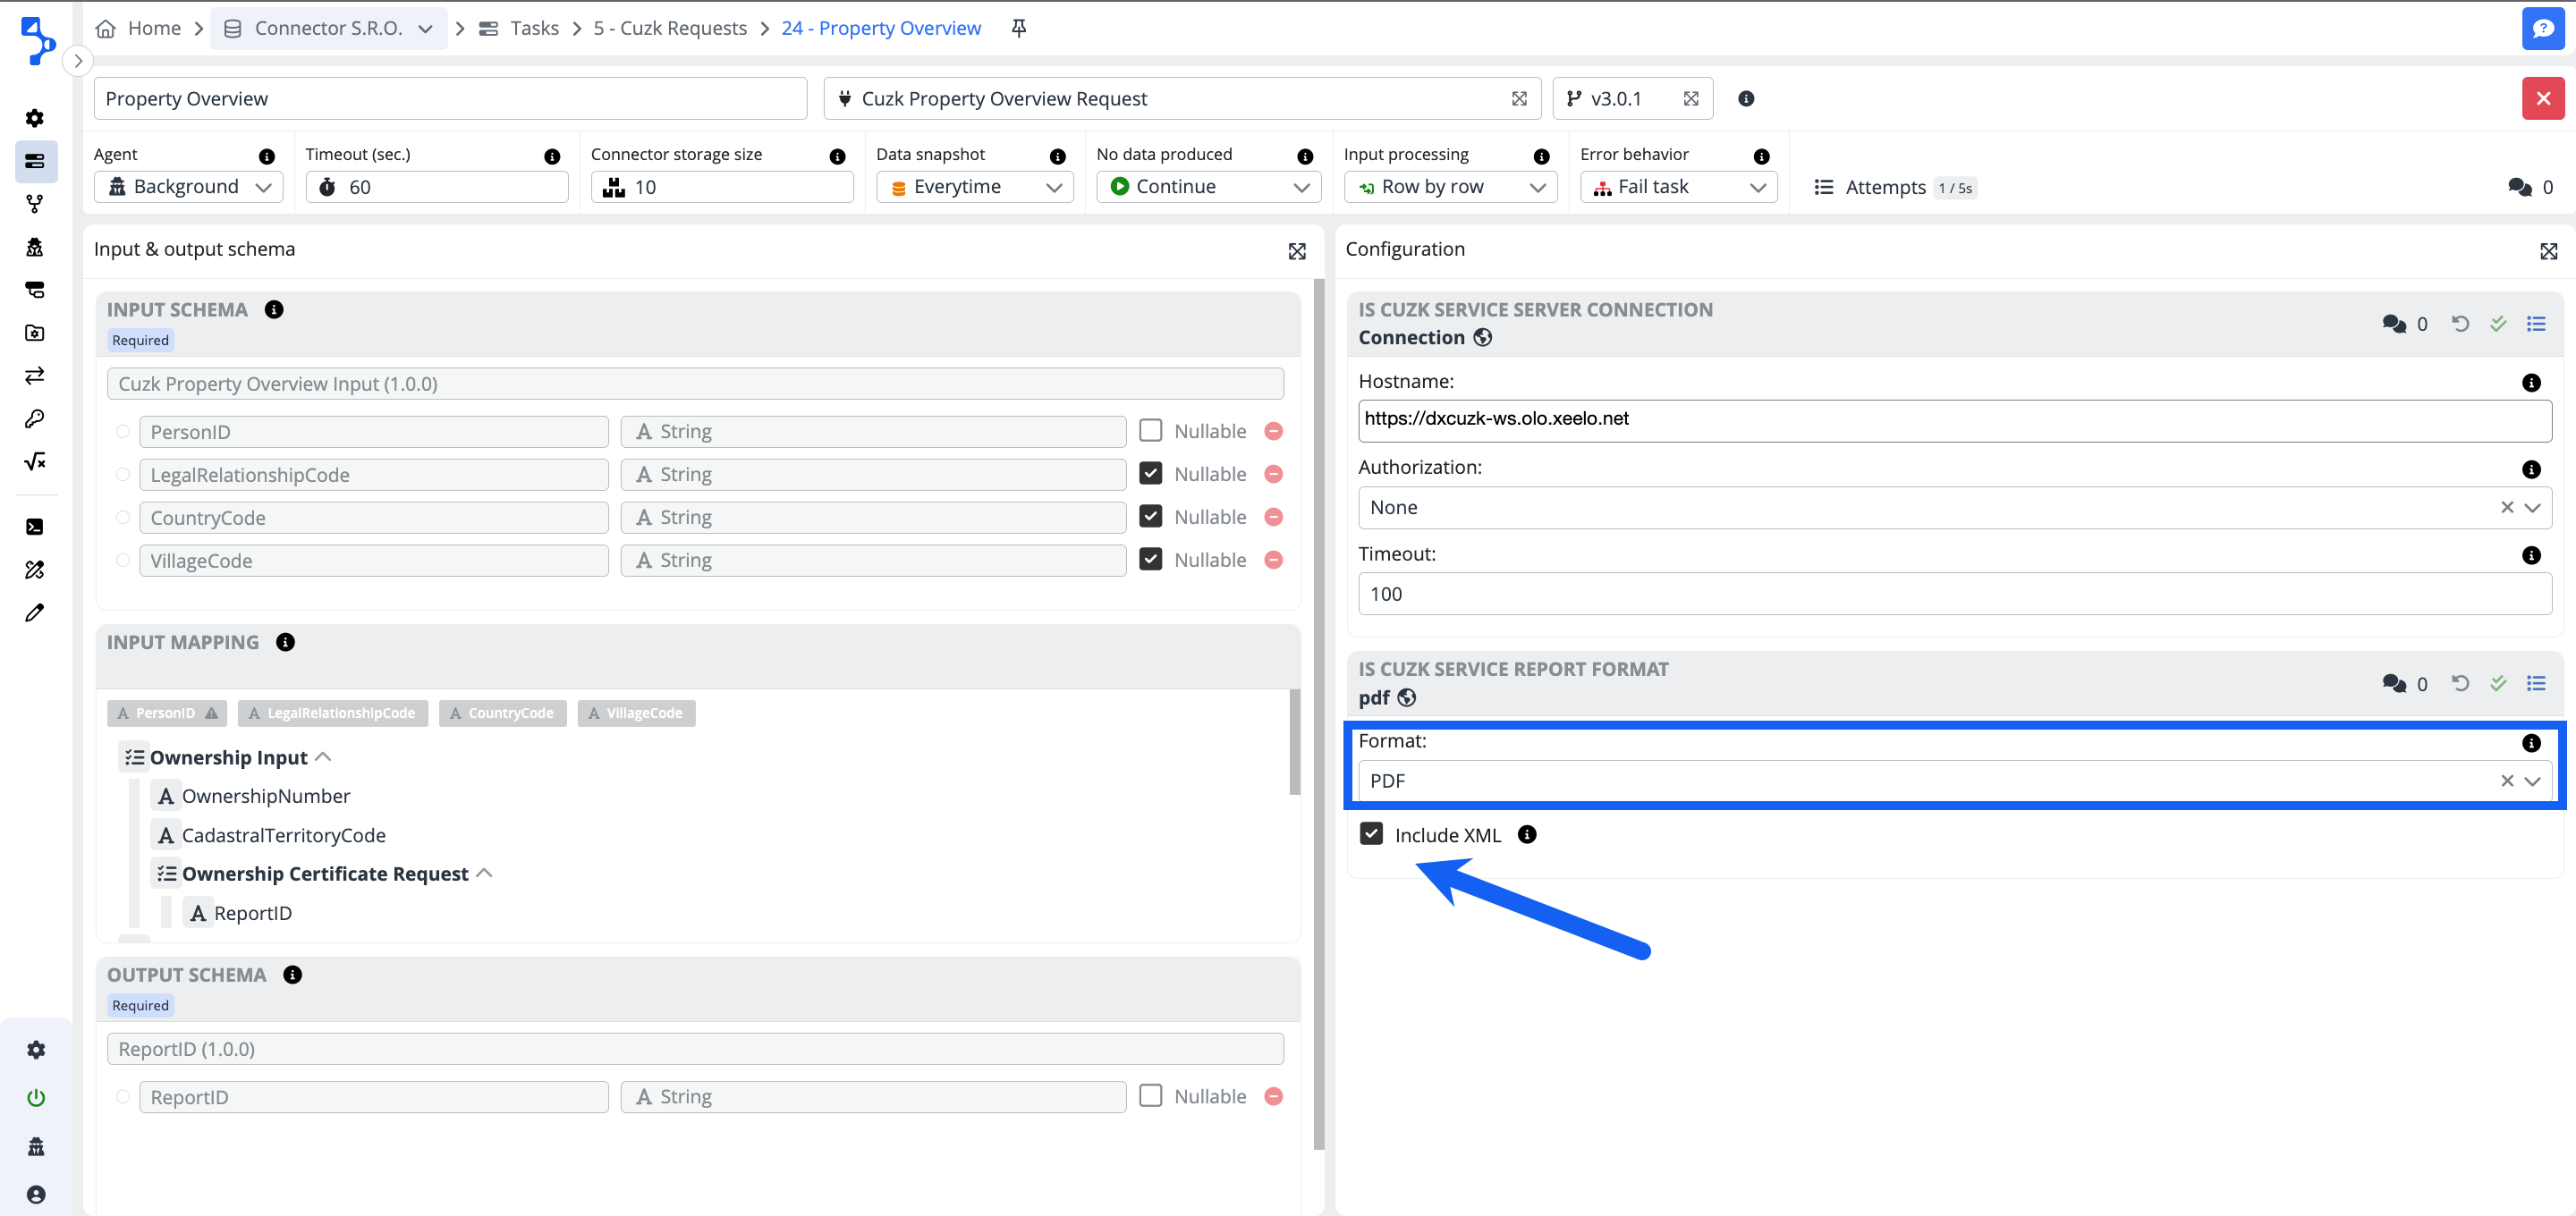This screenshot has height=1216, width=2576.
Task: Uncheck Nullable for CountryCode
Action: point(1151,517)
